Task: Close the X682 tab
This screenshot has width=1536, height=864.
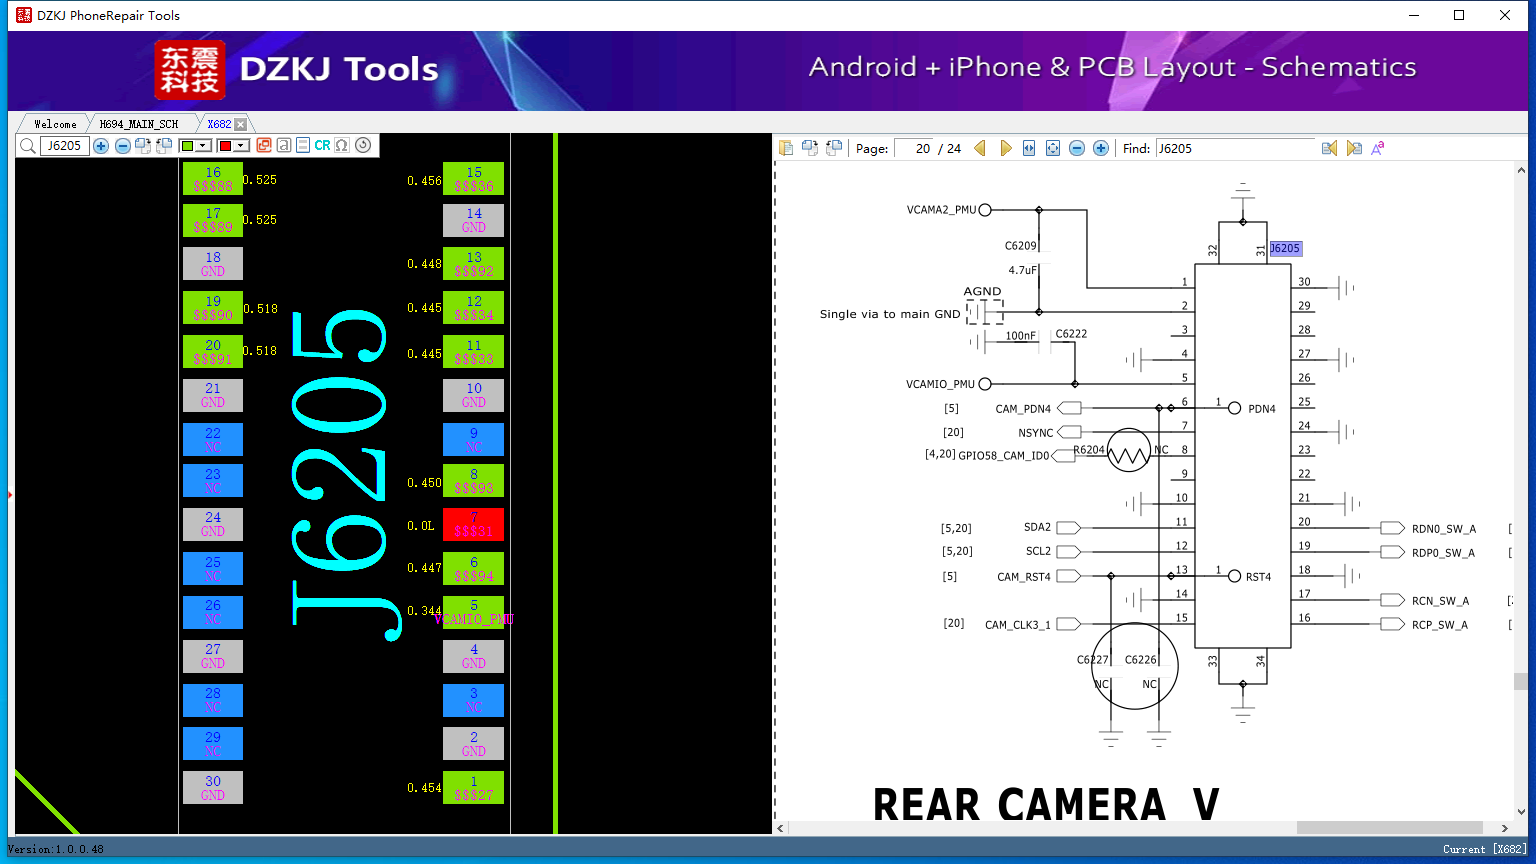Action: click(240, 124)
